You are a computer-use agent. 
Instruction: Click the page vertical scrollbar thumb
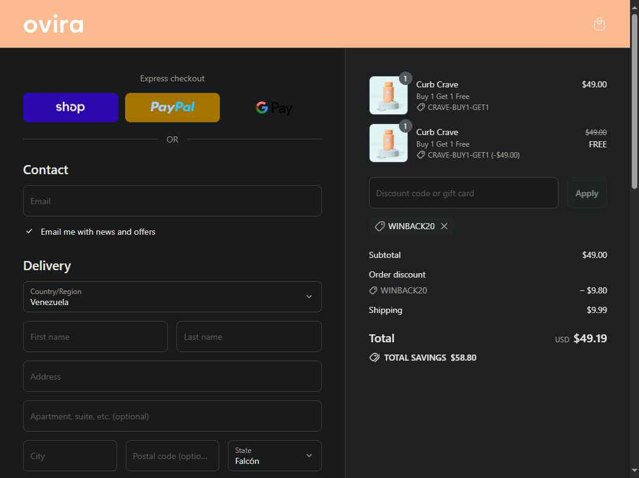click(x=635, y=101)
